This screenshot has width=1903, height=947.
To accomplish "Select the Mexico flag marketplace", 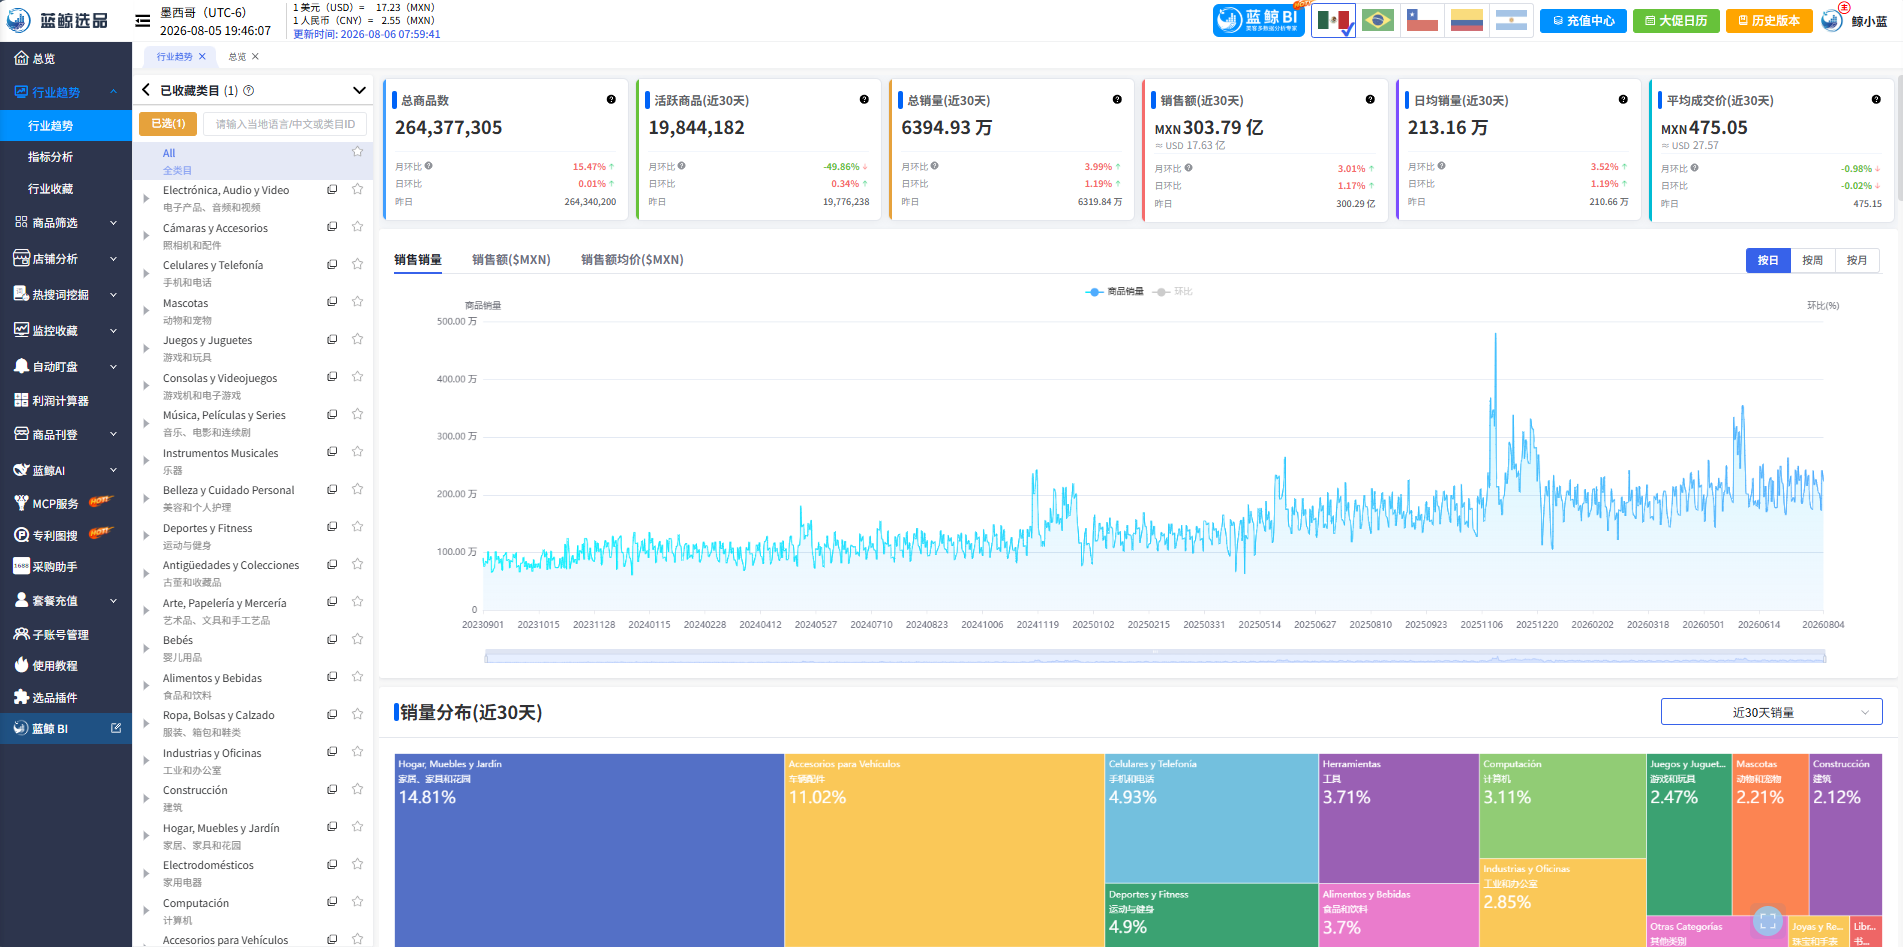I will tap(1333, 20).
